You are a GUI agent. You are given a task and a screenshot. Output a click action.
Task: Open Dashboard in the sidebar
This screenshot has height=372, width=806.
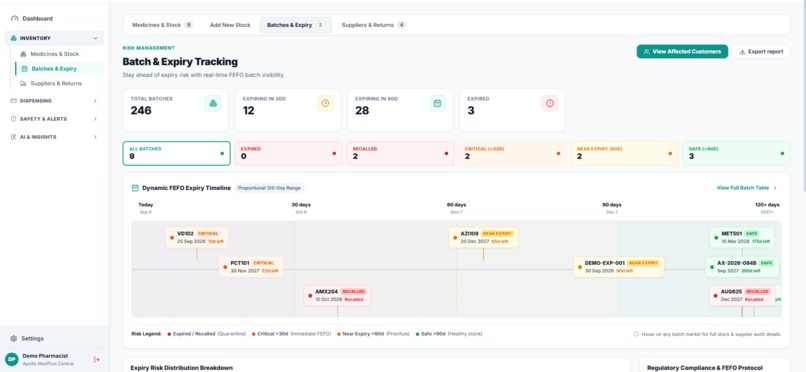coord(37,18)
